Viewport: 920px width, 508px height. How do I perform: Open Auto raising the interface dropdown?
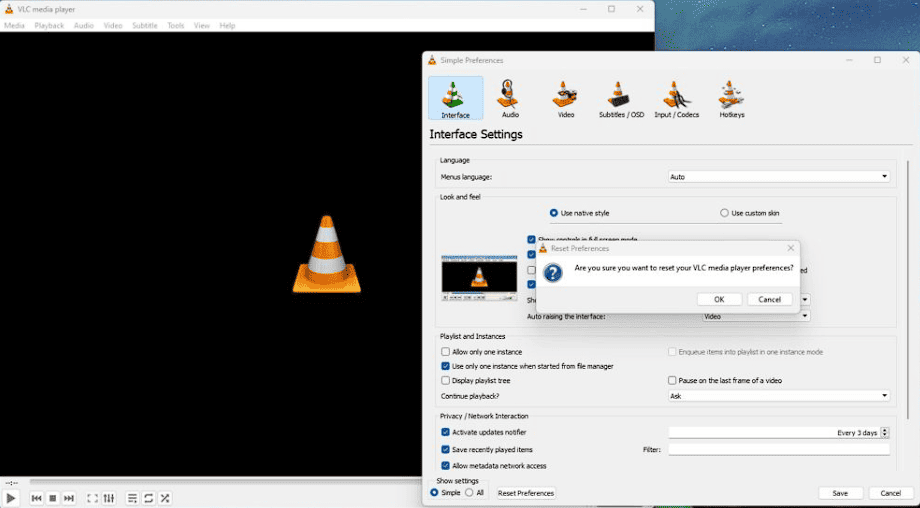756,316
